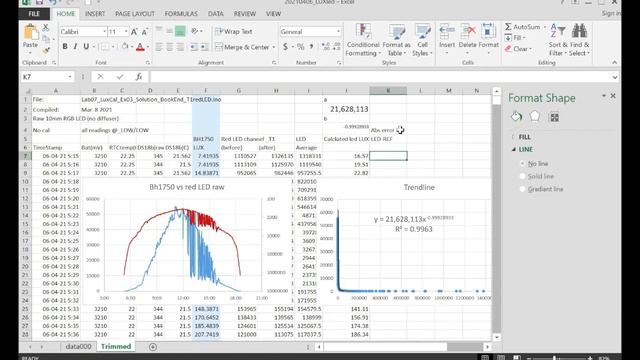
Task: Switch to the DATA ribbon tab
Action: pyautogui.click(x=216, y=13)
